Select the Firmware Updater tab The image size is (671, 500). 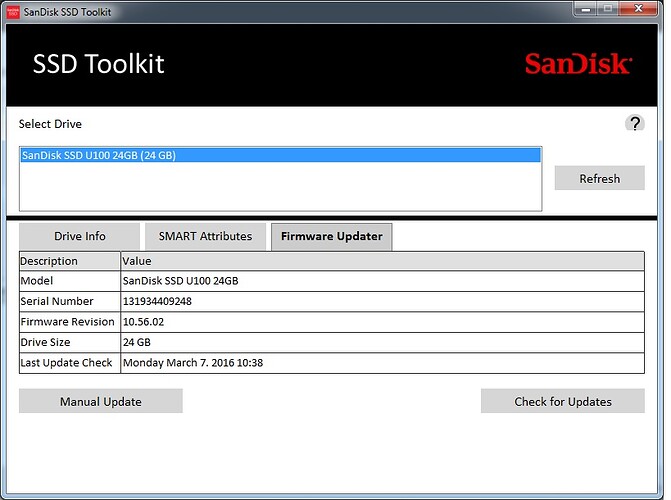pyautogui.click(x=332, y=236)
